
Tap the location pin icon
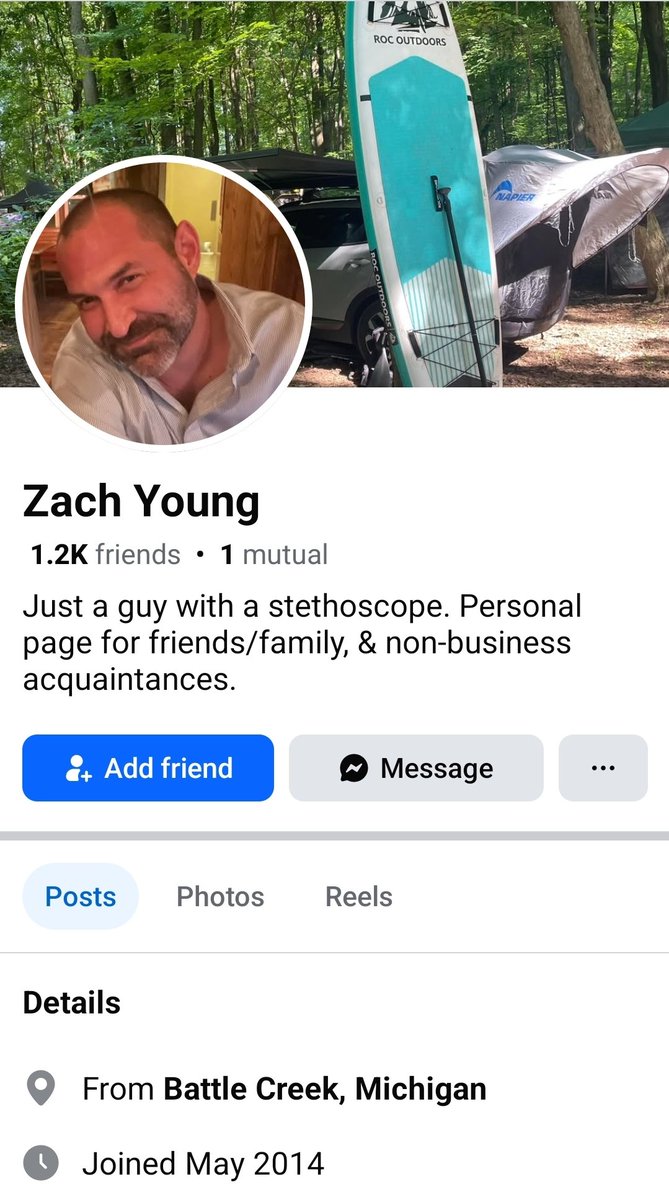pyautogui.click(x=40, y=1089)
